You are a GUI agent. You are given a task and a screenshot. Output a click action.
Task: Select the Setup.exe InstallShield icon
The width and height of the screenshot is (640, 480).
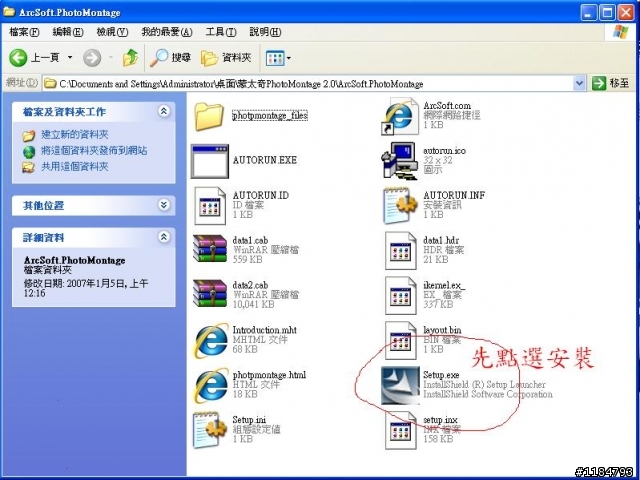(x=400, y=385)
